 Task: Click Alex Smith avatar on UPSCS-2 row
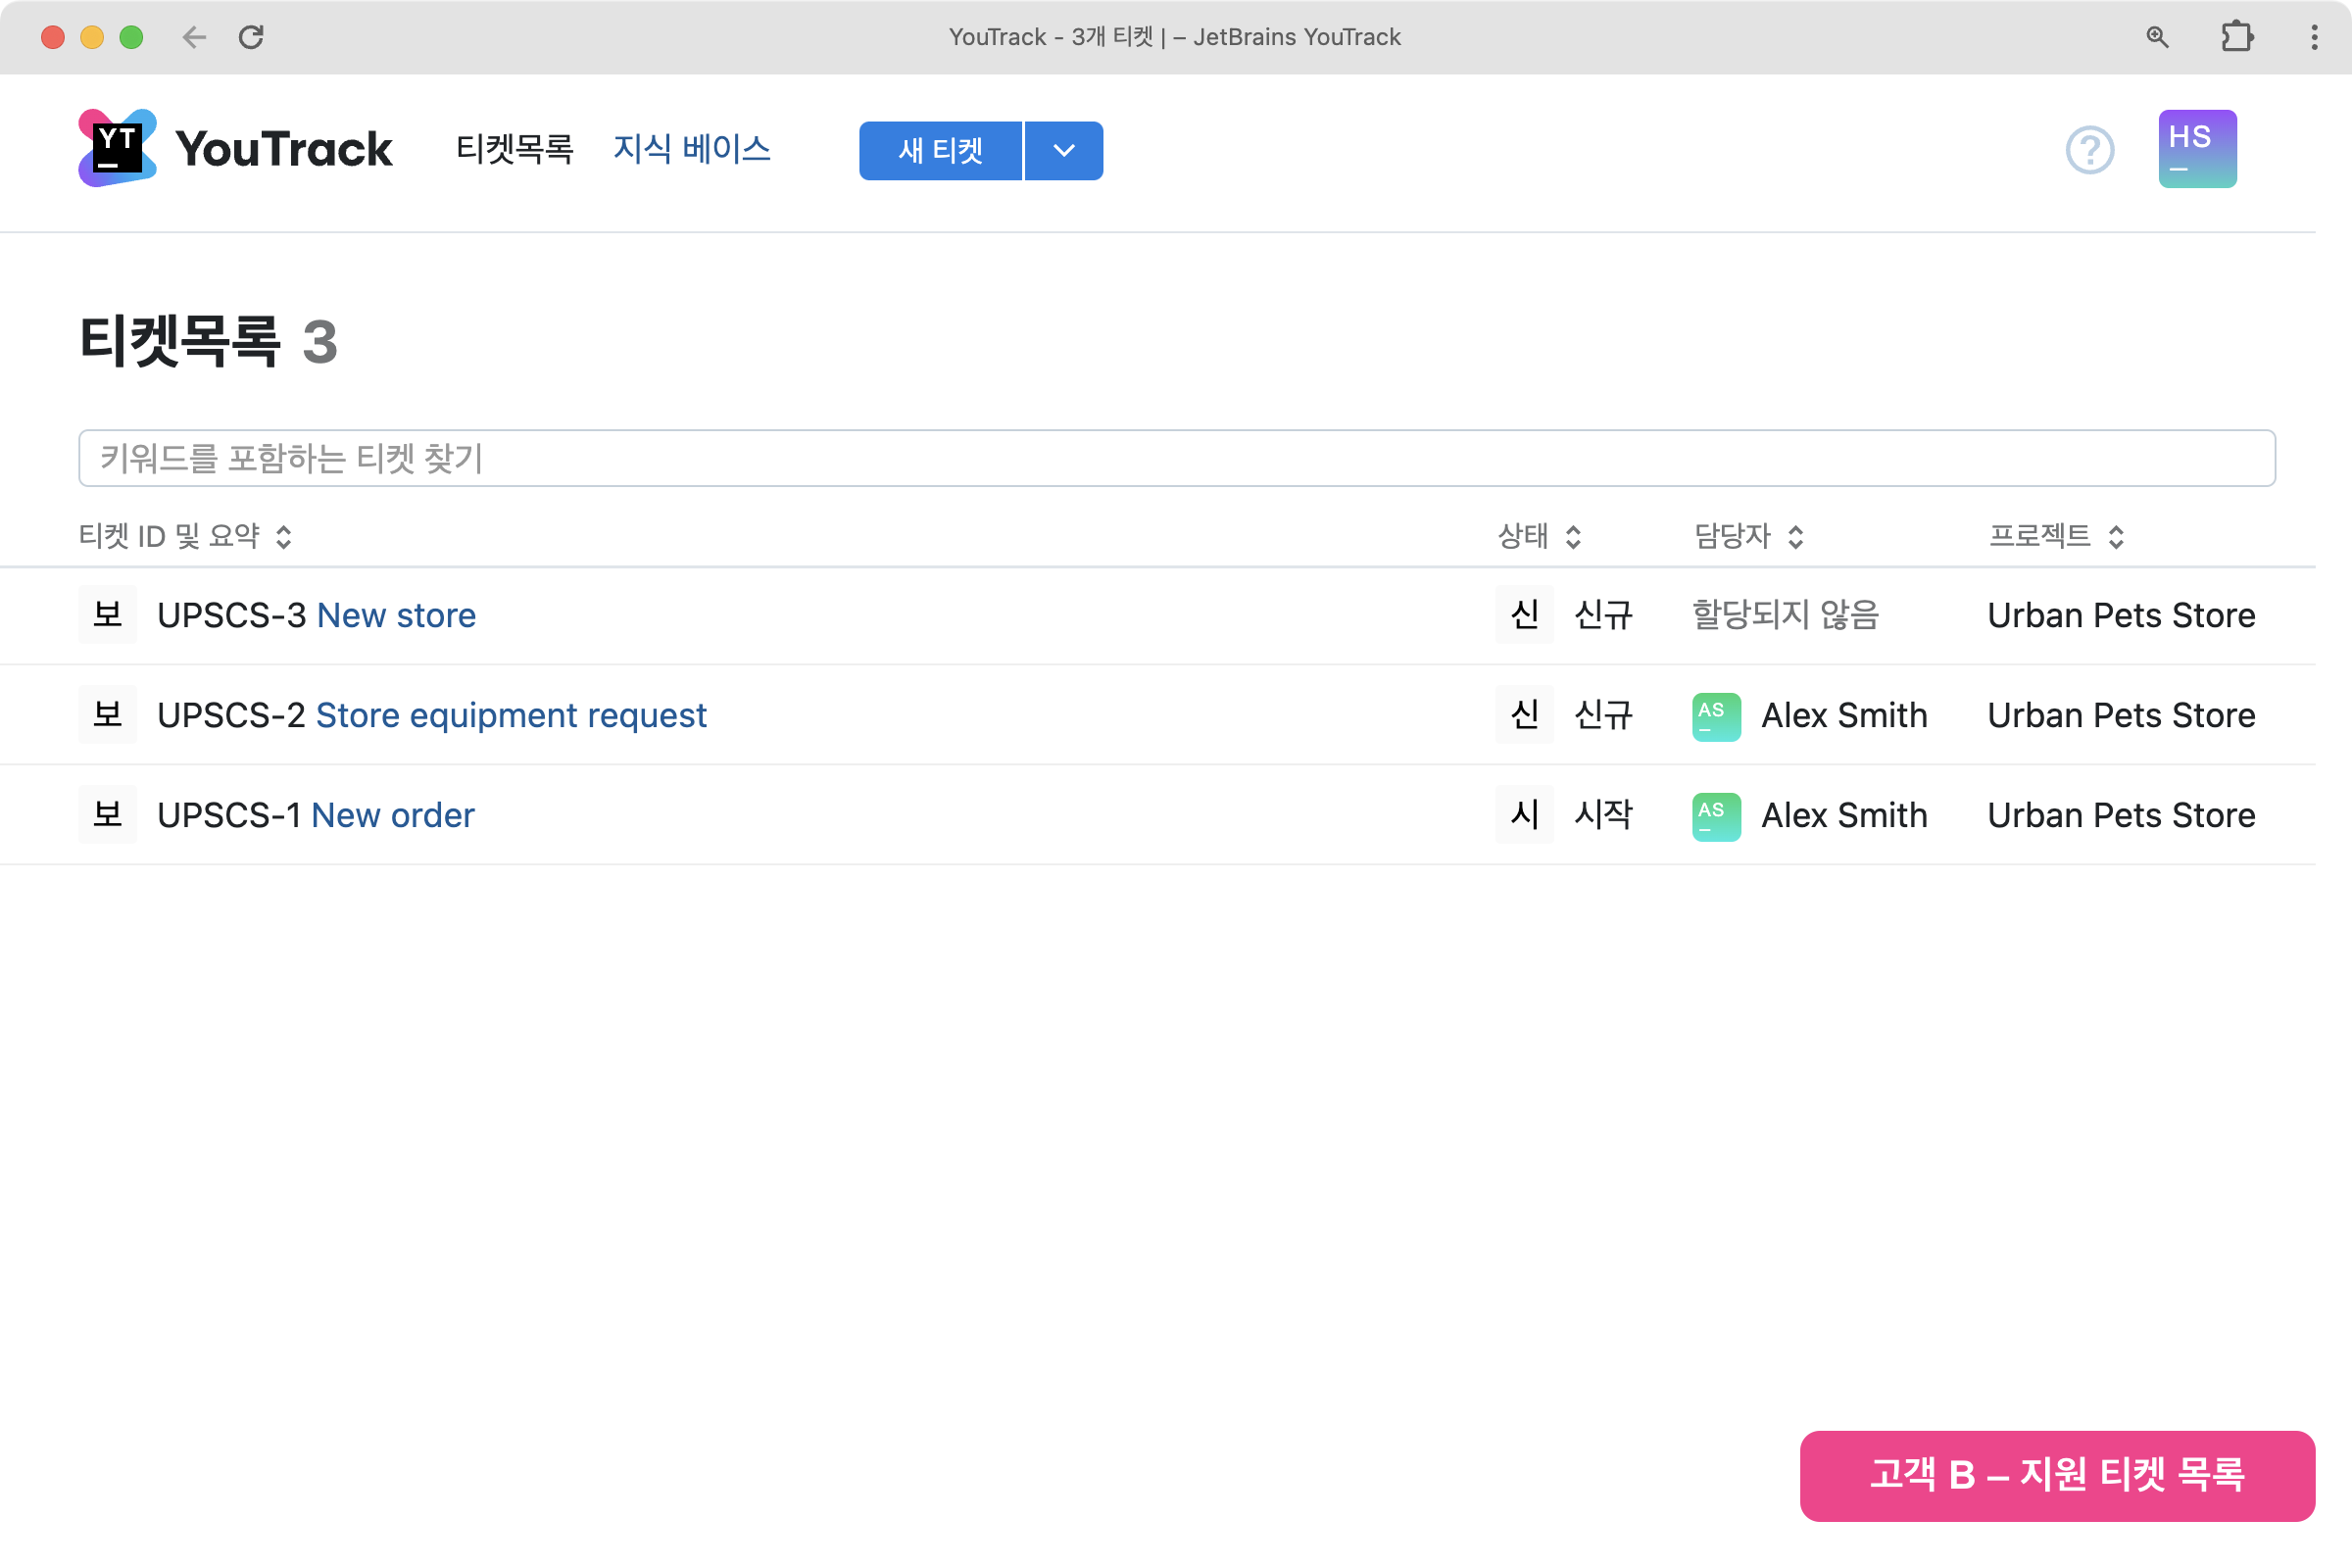[1716, 716]
